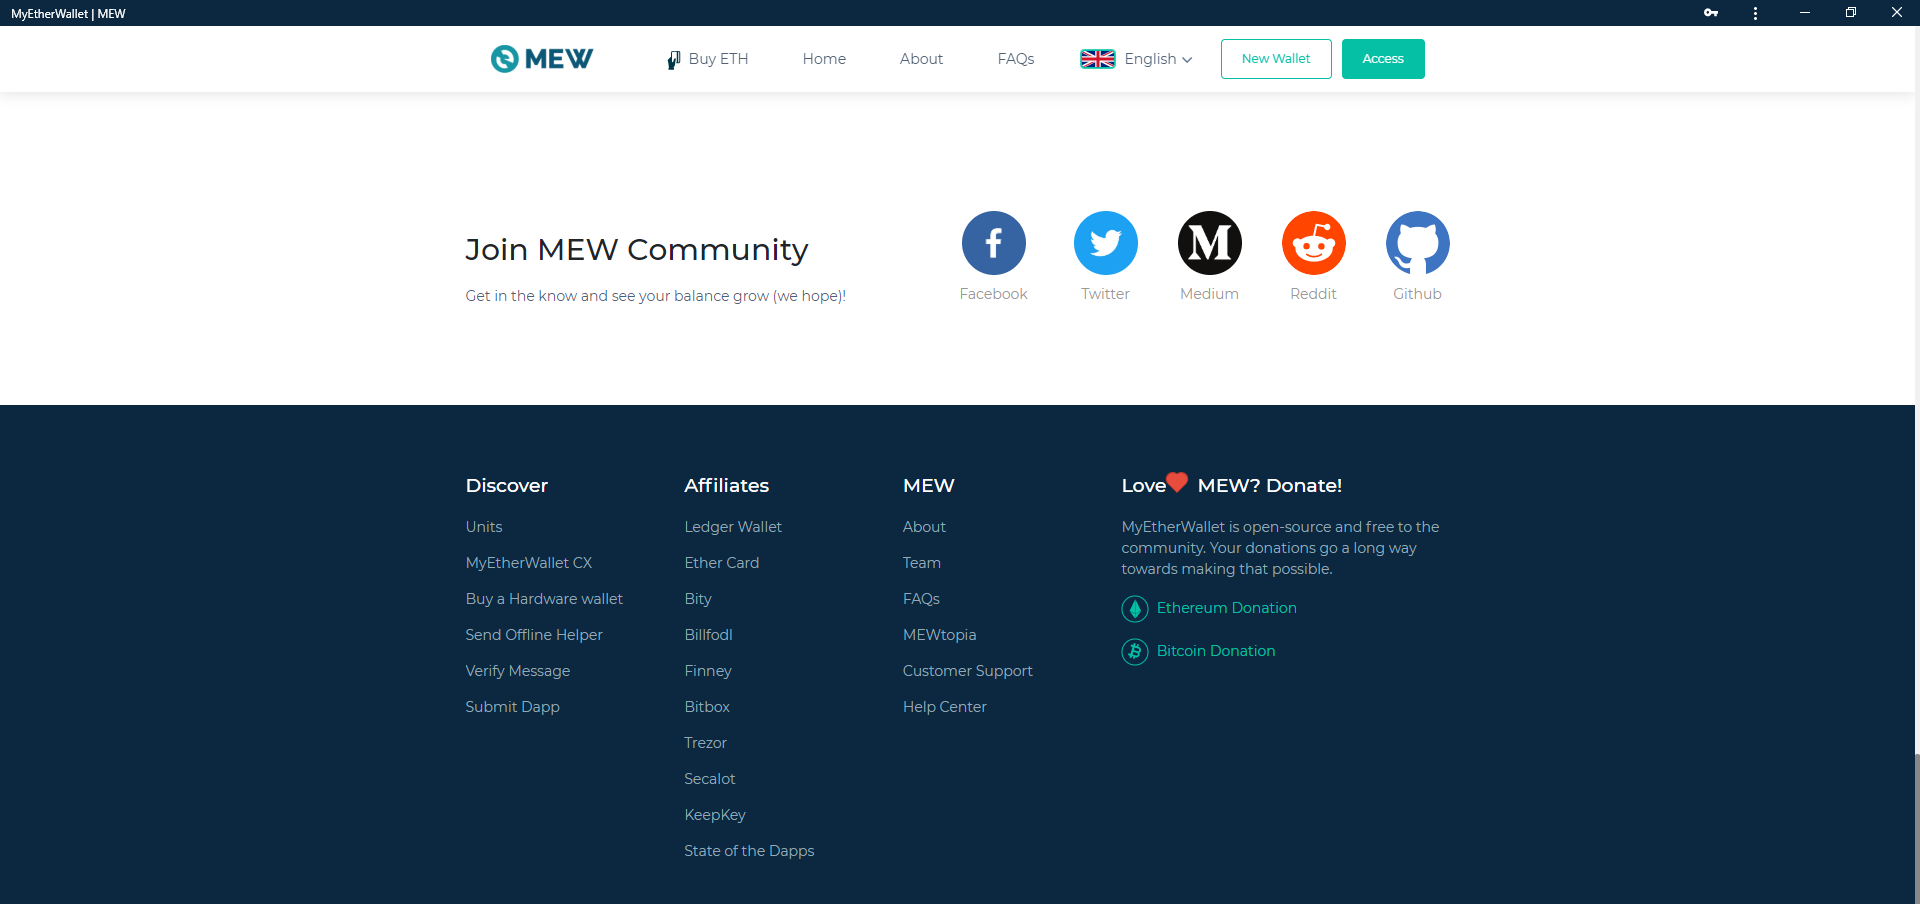Click the Join MEW Community heading
The height and width of the screenshot is (904, 1920).
(x=637, y=249)
